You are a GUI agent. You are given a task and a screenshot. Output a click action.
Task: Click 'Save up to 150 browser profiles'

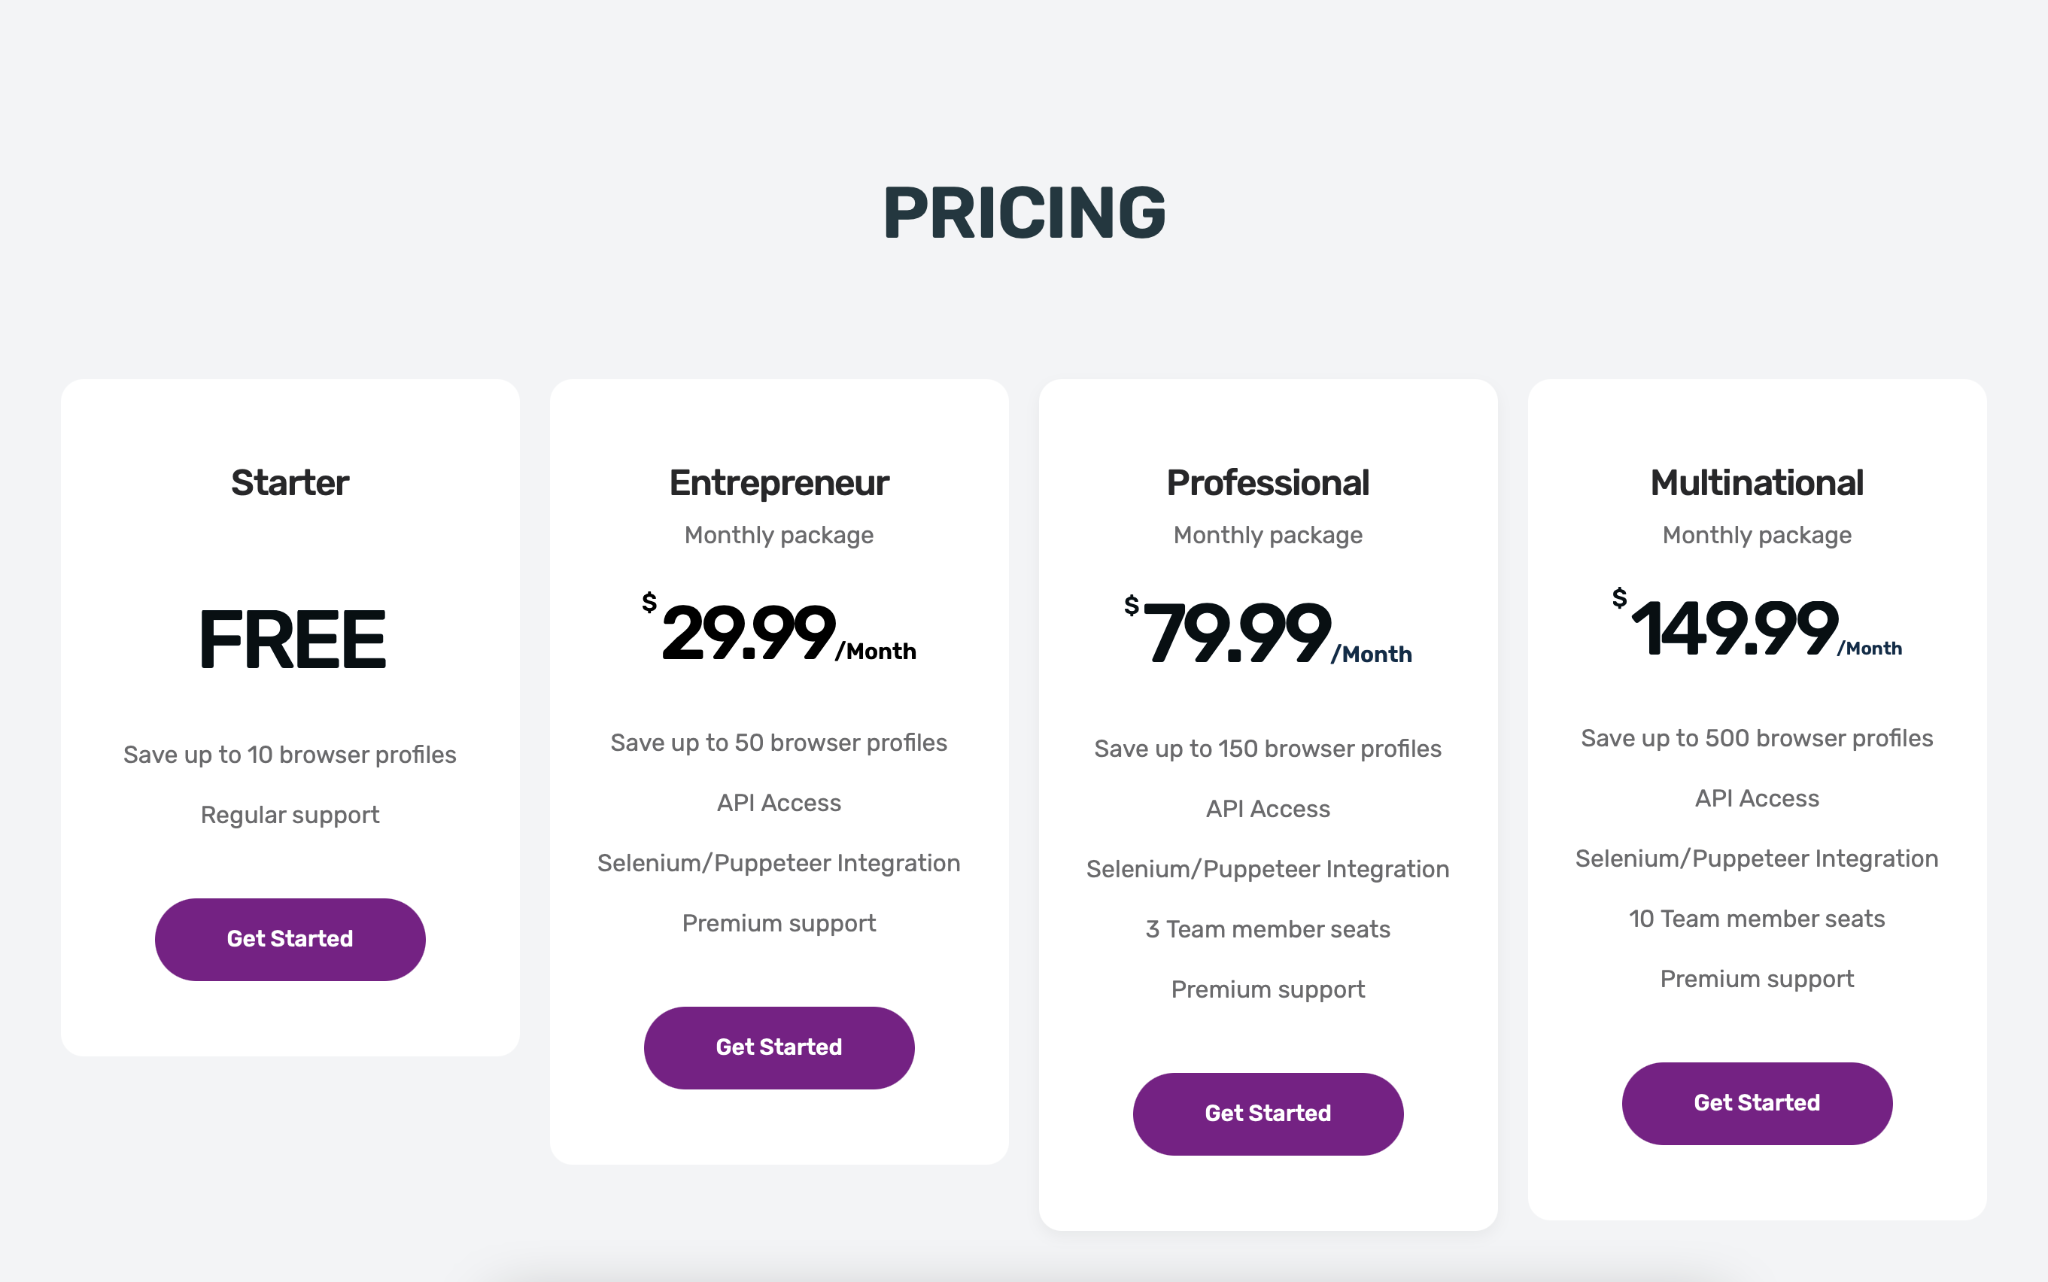point(1268,749)
